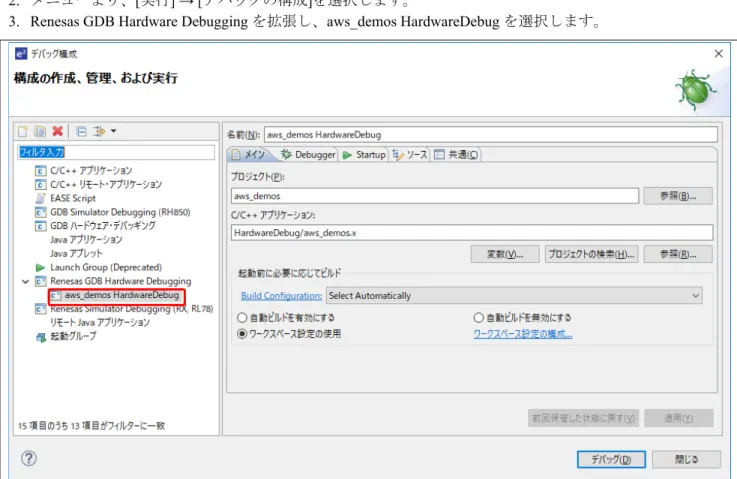Click the デバッグ(D) button

tap(611, 459)
